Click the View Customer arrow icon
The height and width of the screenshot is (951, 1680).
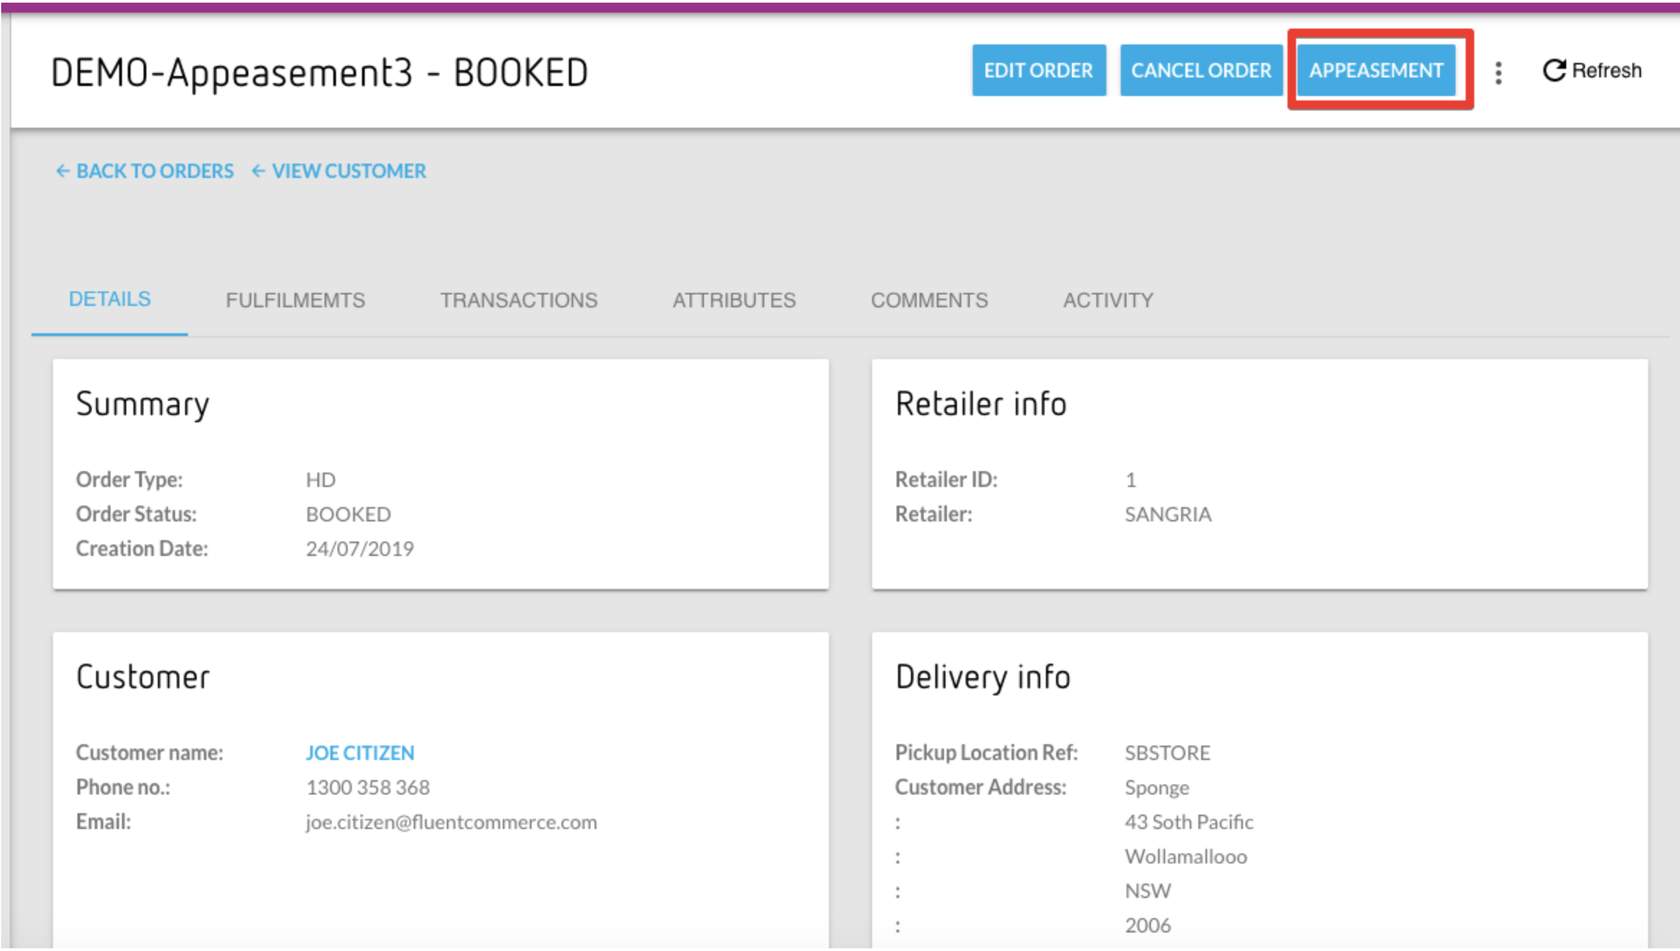point(258,171)
